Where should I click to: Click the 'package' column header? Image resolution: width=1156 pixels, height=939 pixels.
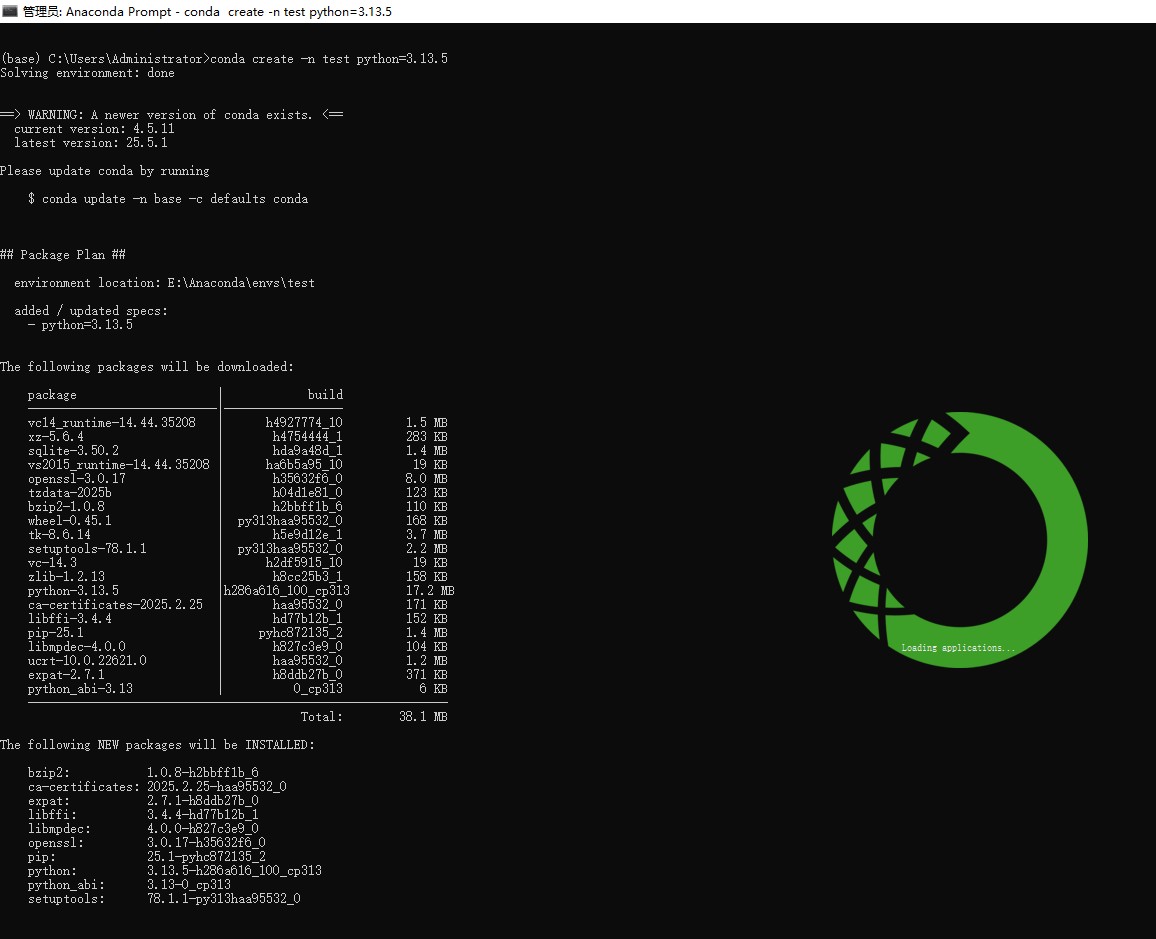[x=52, y=395]
